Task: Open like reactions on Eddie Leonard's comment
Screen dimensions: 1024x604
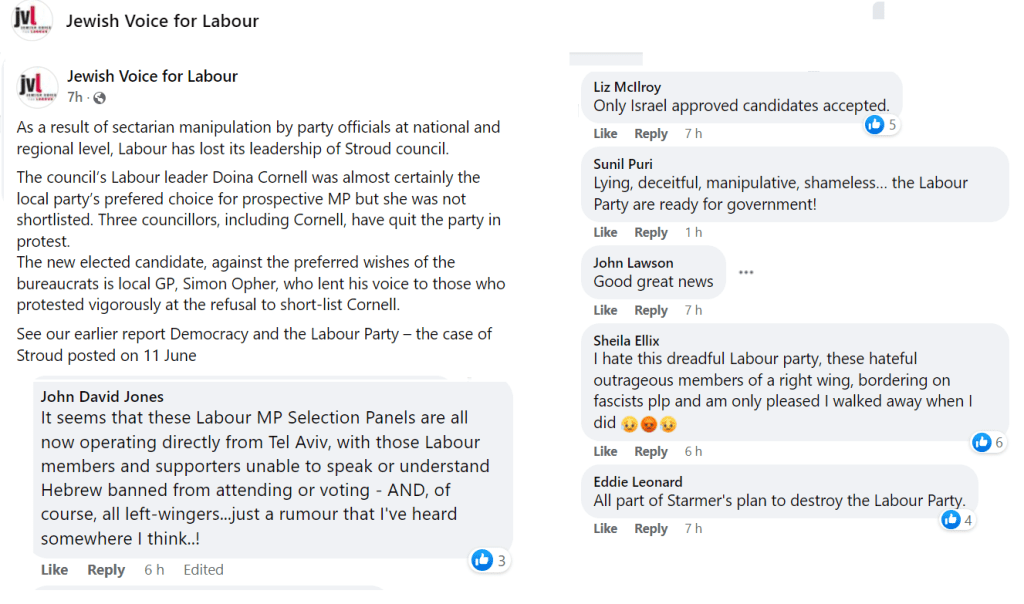Action: [957, 520]
